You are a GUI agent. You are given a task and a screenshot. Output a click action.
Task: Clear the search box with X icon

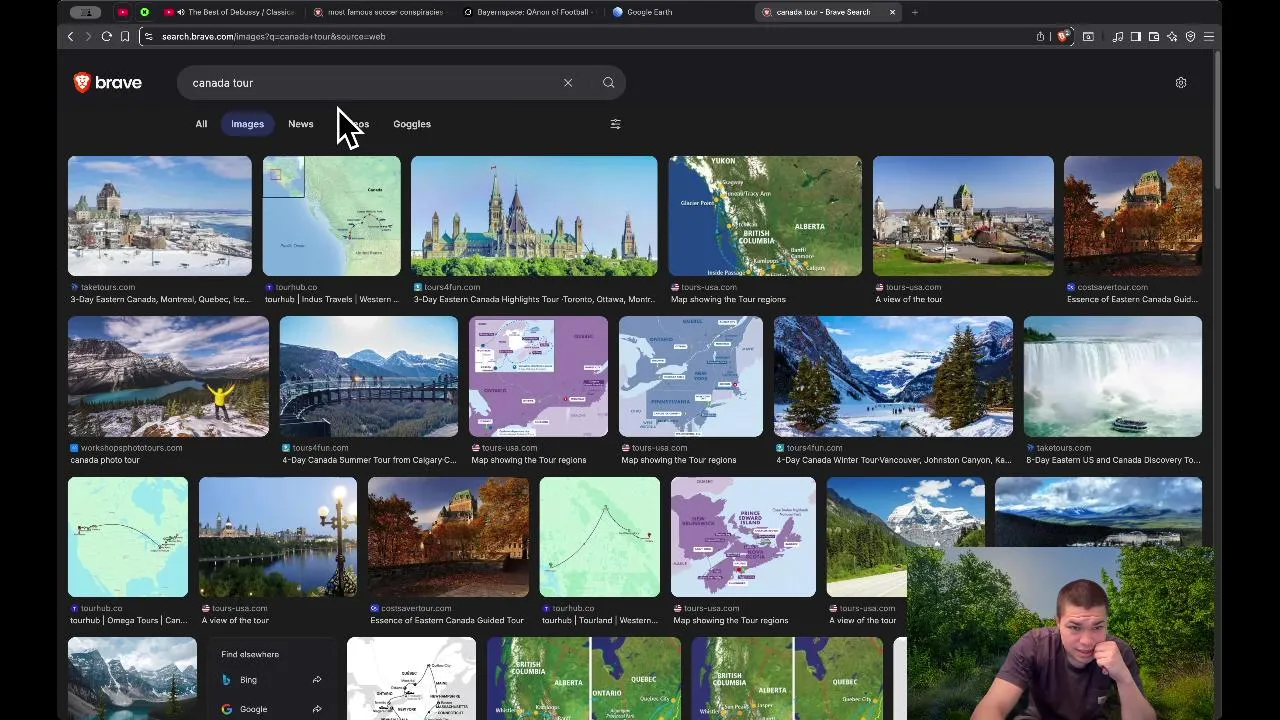(568, 83)
